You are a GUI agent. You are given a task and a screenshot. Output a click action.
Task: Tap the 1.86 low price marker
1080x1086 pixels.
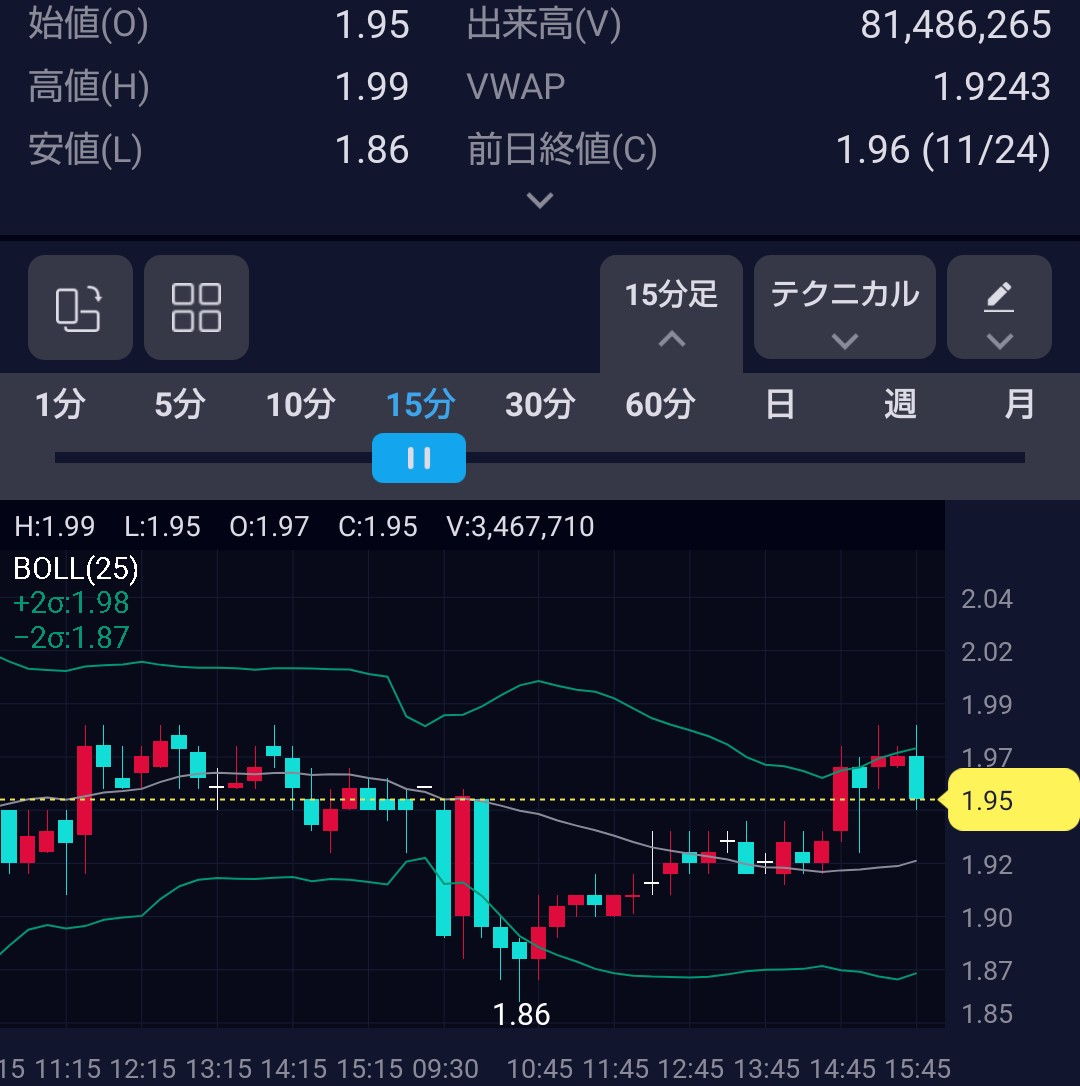[521, 1015]
